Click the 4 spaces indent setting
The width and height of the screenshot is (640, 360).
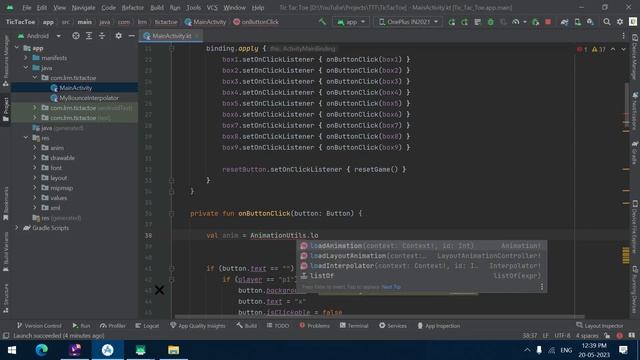(x=587, y=336)
